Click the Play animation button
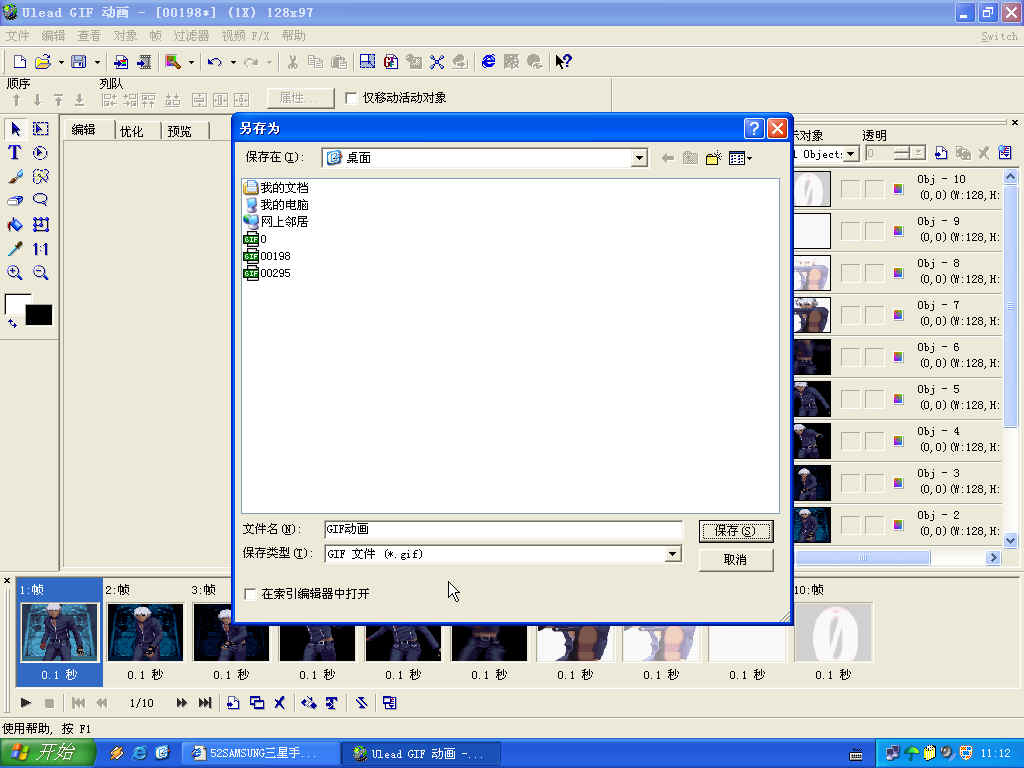1024x768 pixels. 25,703
